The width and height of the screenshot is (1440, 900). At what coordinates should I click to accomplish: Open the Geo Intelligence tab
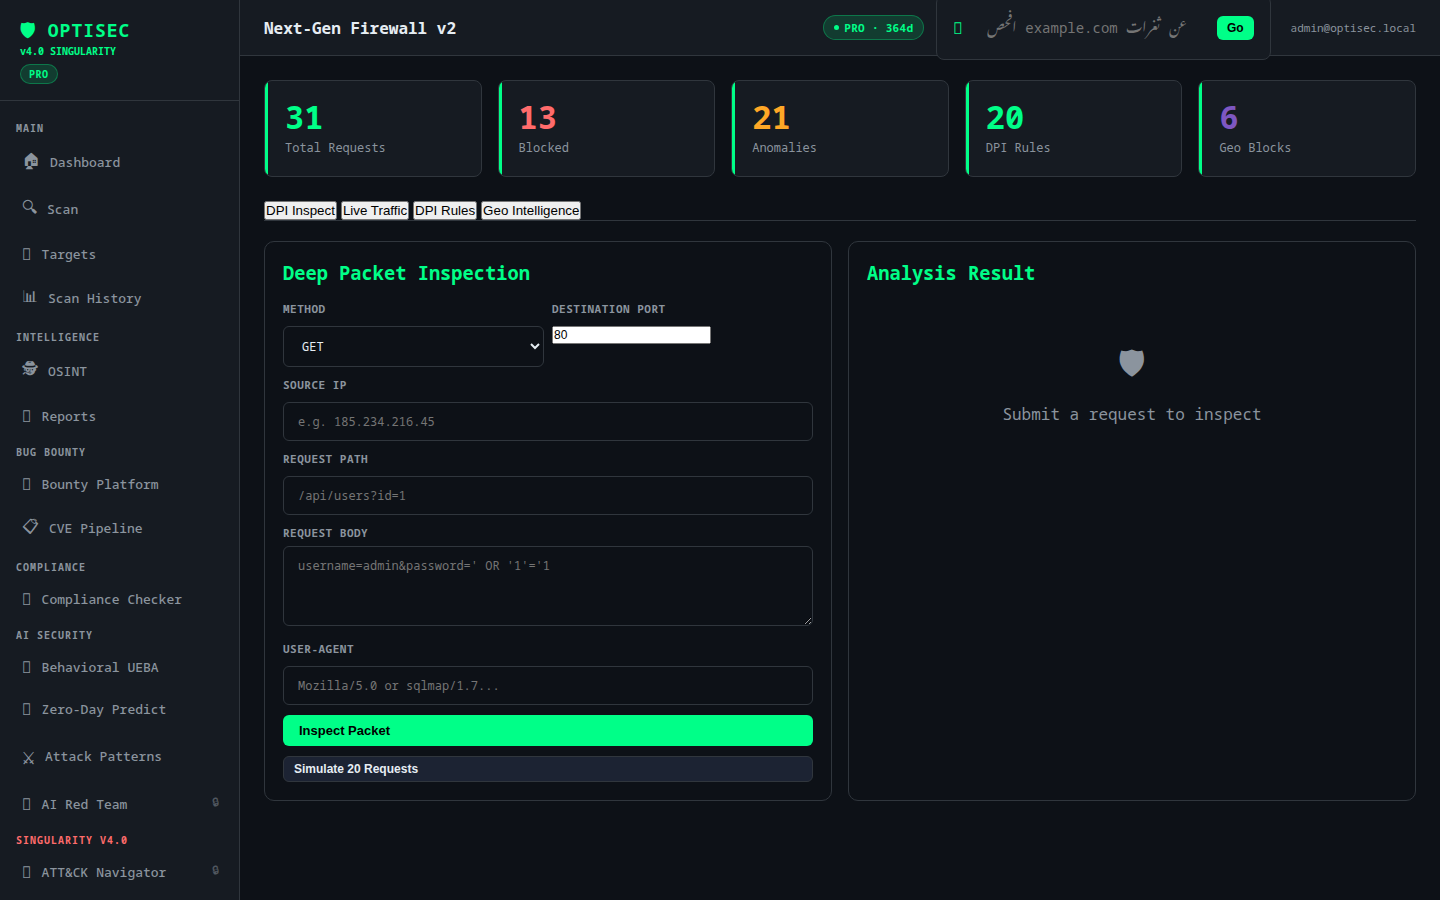(531, 210)
